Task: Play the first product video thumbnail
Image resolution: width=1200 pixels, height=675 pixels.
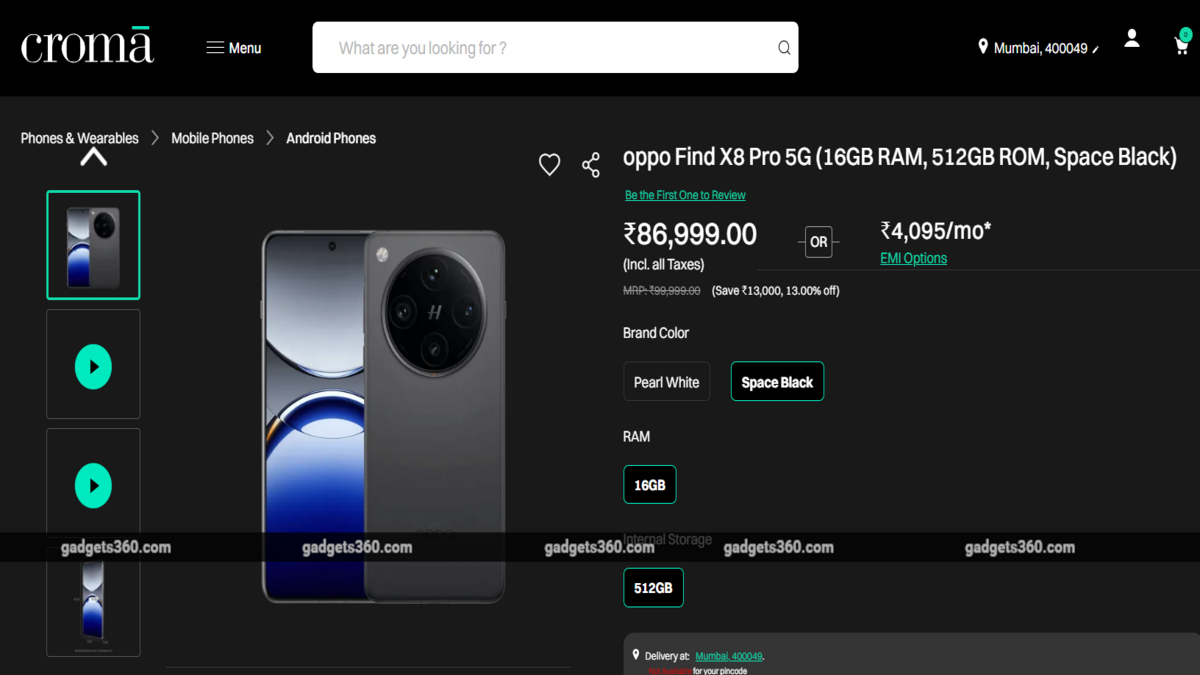Action: click(x=93, y=366)
